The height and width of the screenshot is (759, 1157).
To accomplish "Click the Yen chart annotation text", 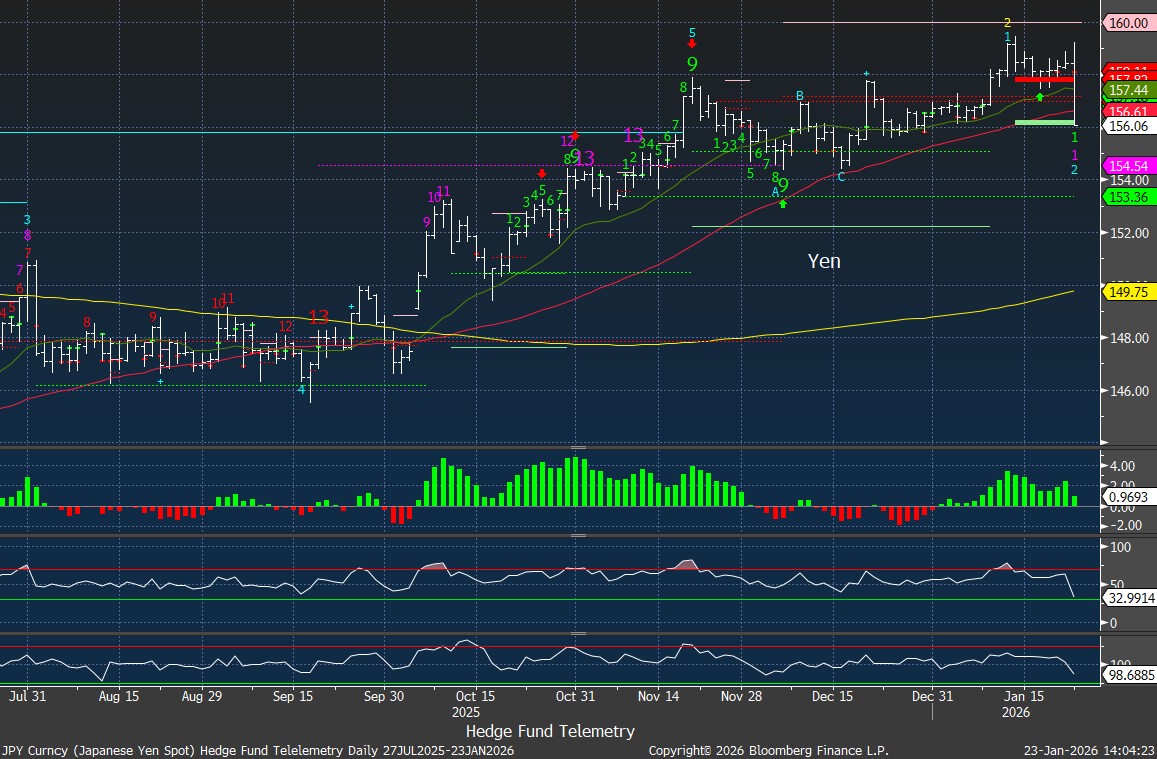I will click(x=824, y=262).
